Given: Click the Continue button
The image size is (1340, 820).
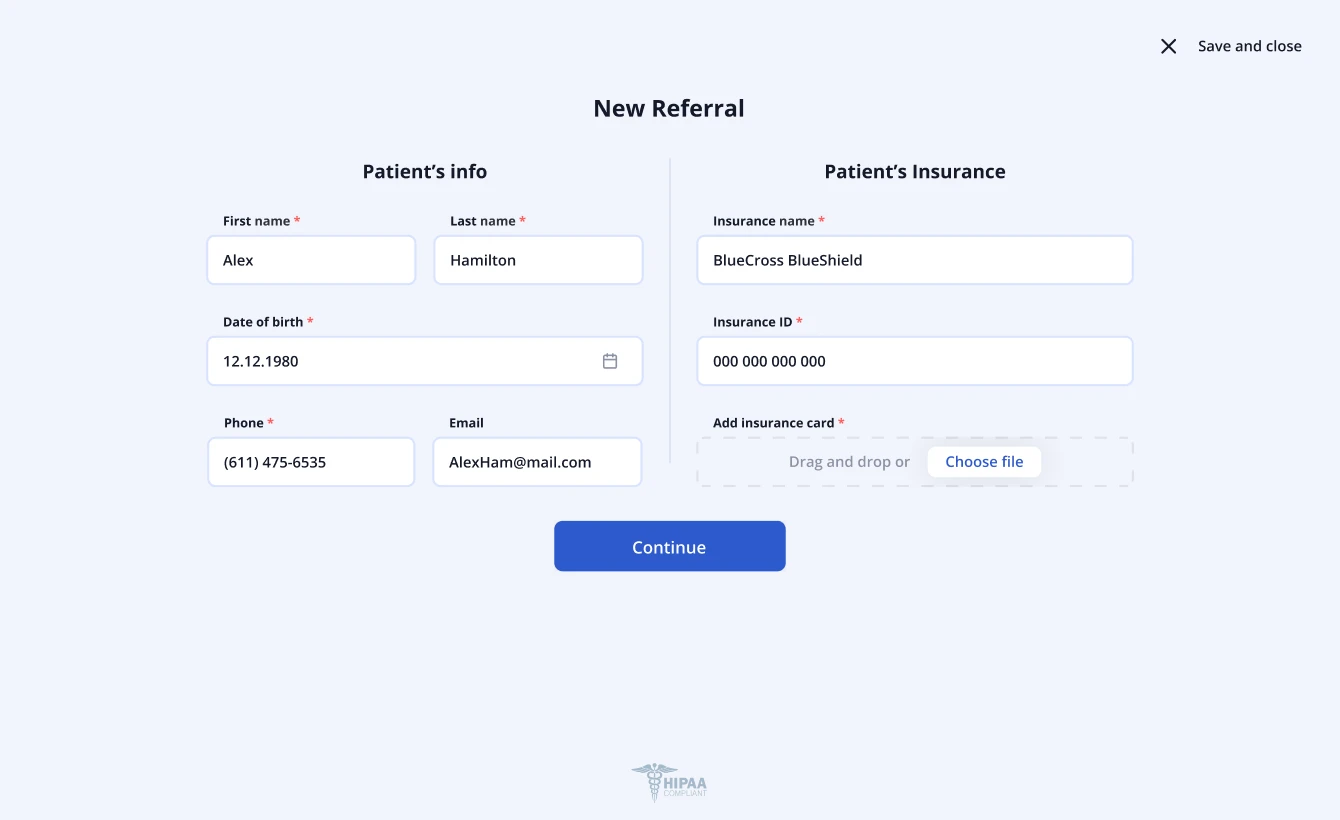Looking at the screenshot, I should tap(669, 546).
